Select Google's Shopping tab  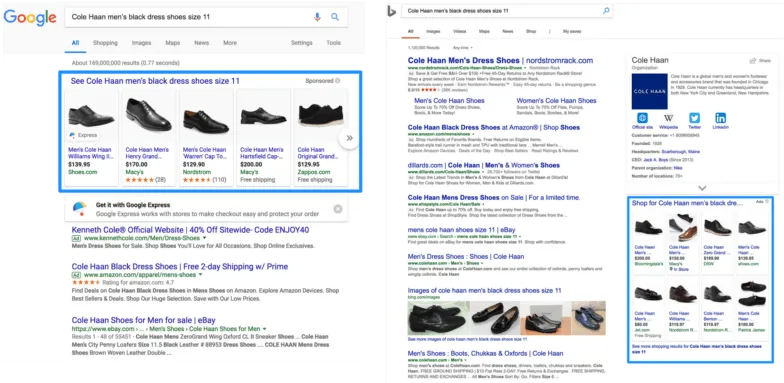pyautogui.click(x=105, y=43)
